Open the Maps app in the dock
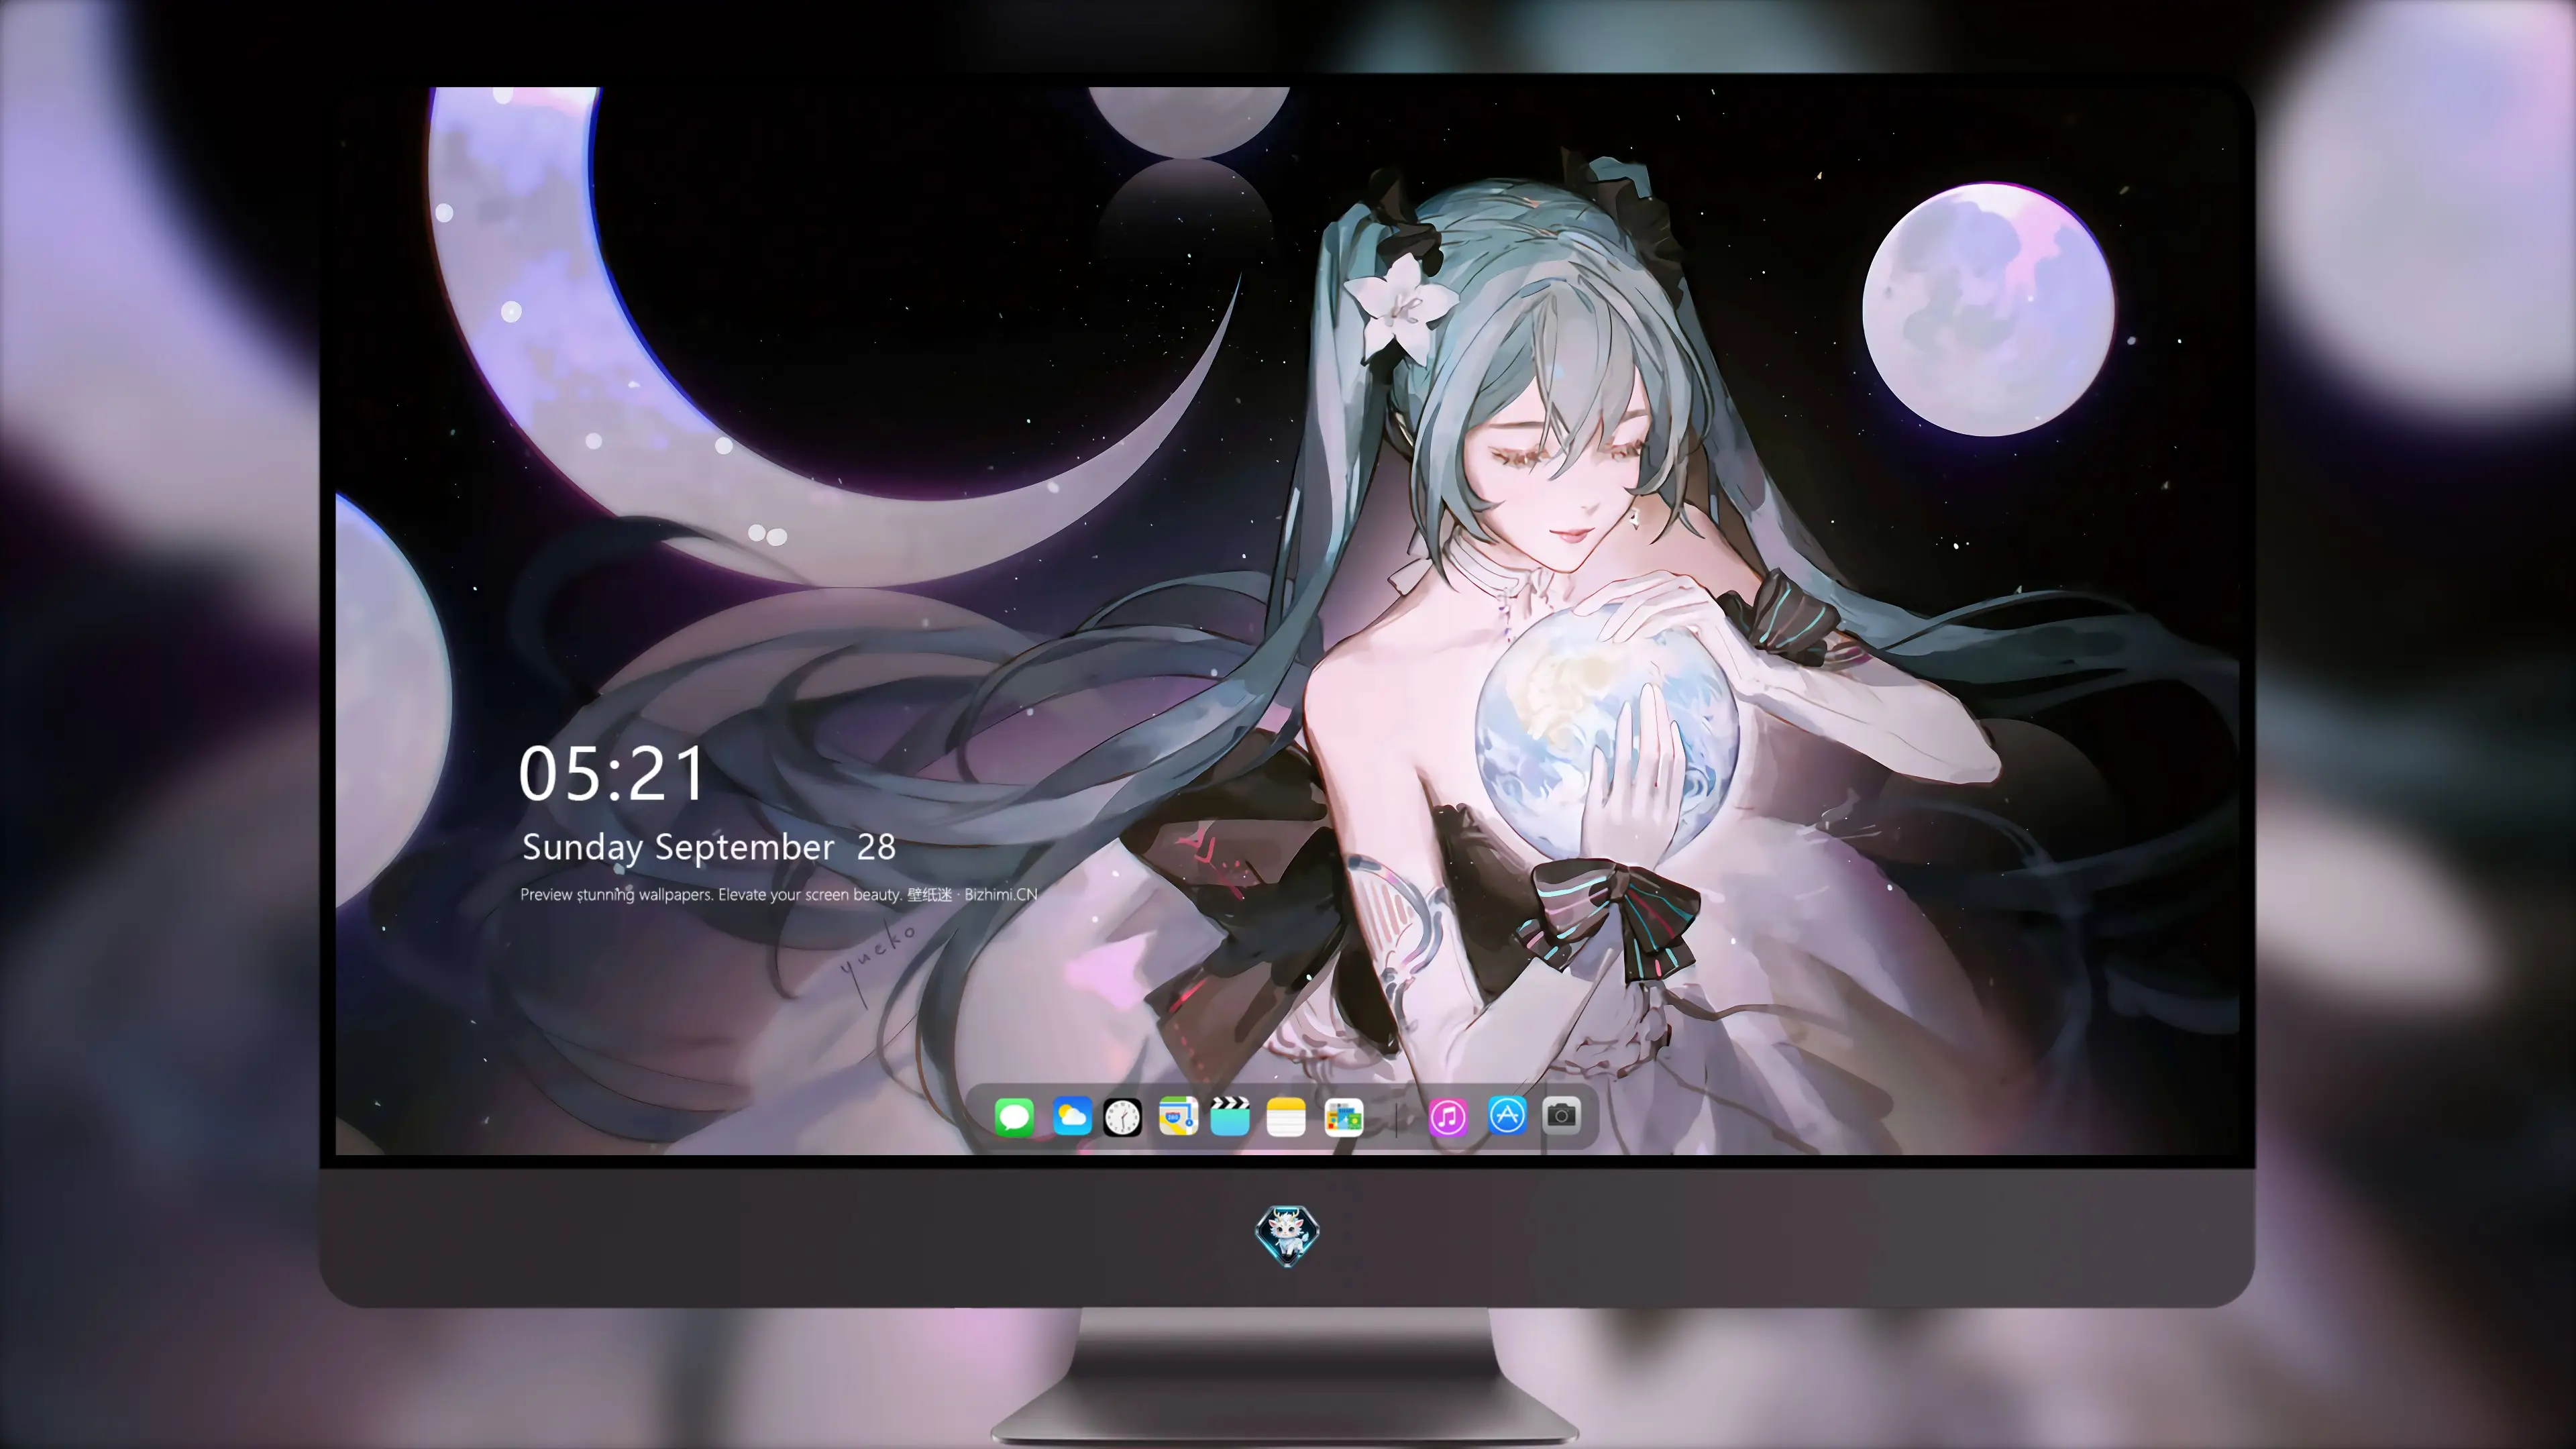This screenshot has height=1449, width=2576. point(1178,1116)
